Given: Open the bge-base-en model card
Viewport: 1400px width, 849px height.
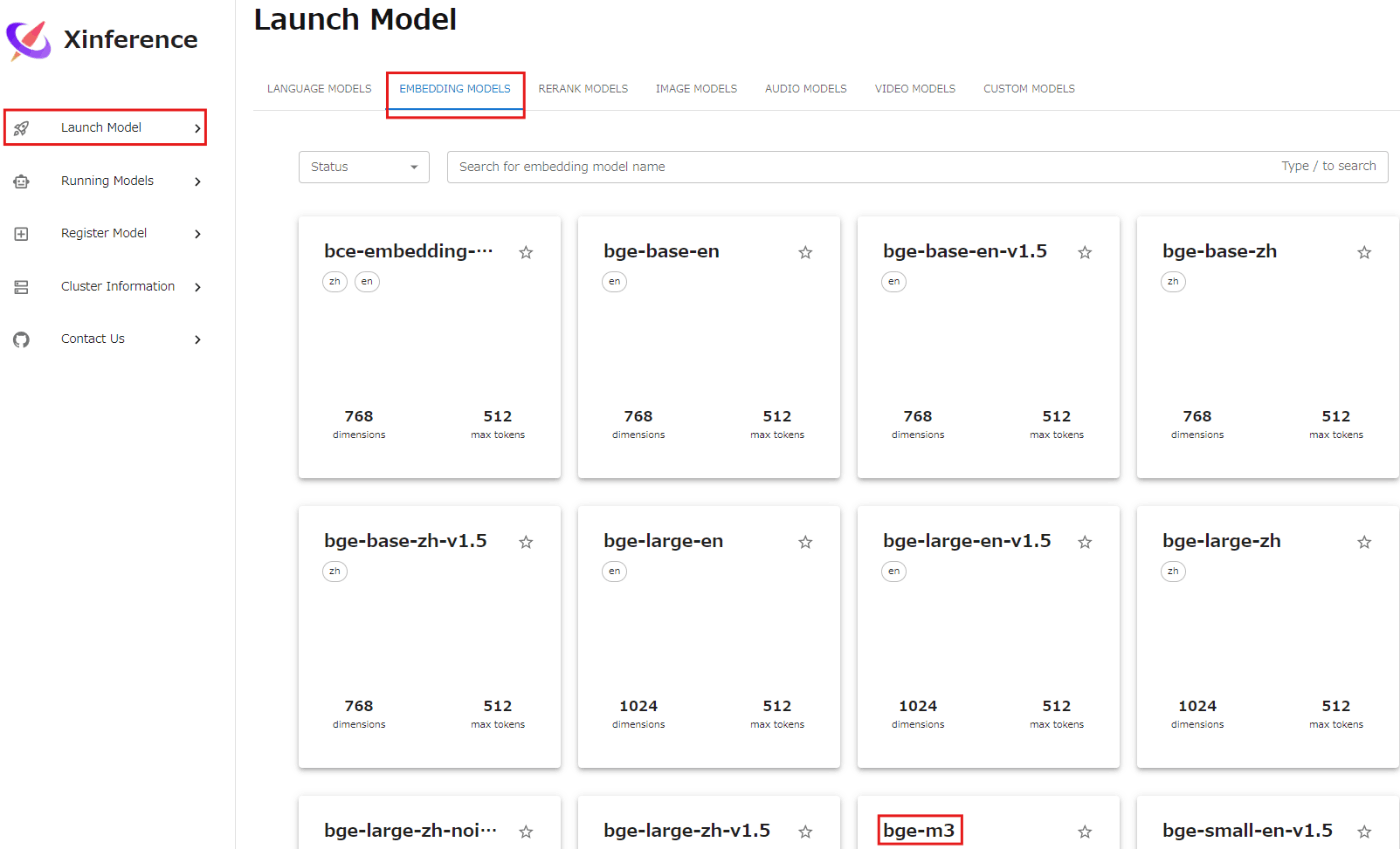Looking at the screenshot, I should pos(709,347).
